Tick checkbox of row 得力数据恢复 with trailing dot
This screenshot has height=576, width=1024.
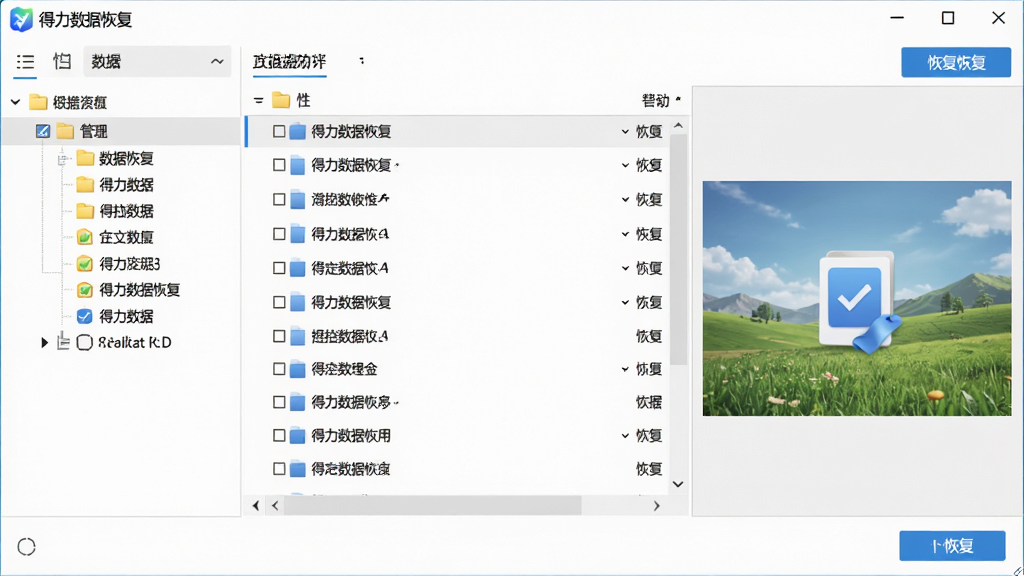pos(279,165)
